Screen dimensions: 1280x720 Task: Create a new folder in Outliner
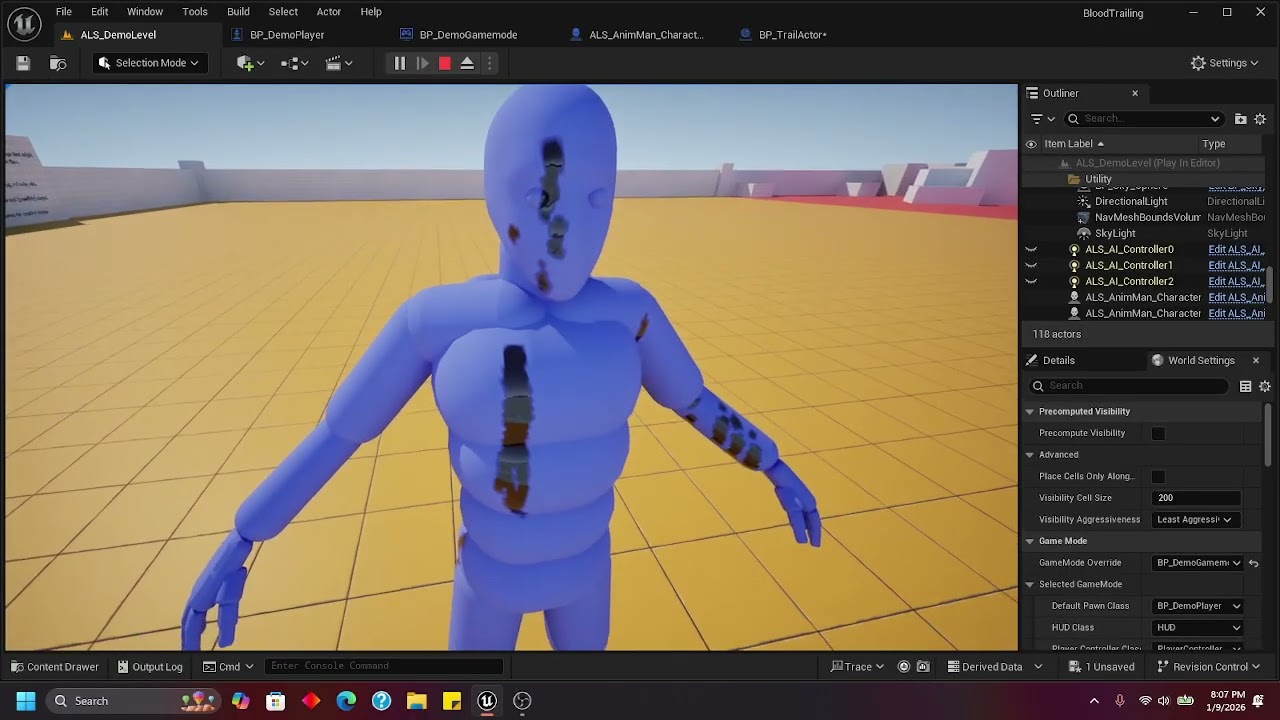(x=1241, y=119)
